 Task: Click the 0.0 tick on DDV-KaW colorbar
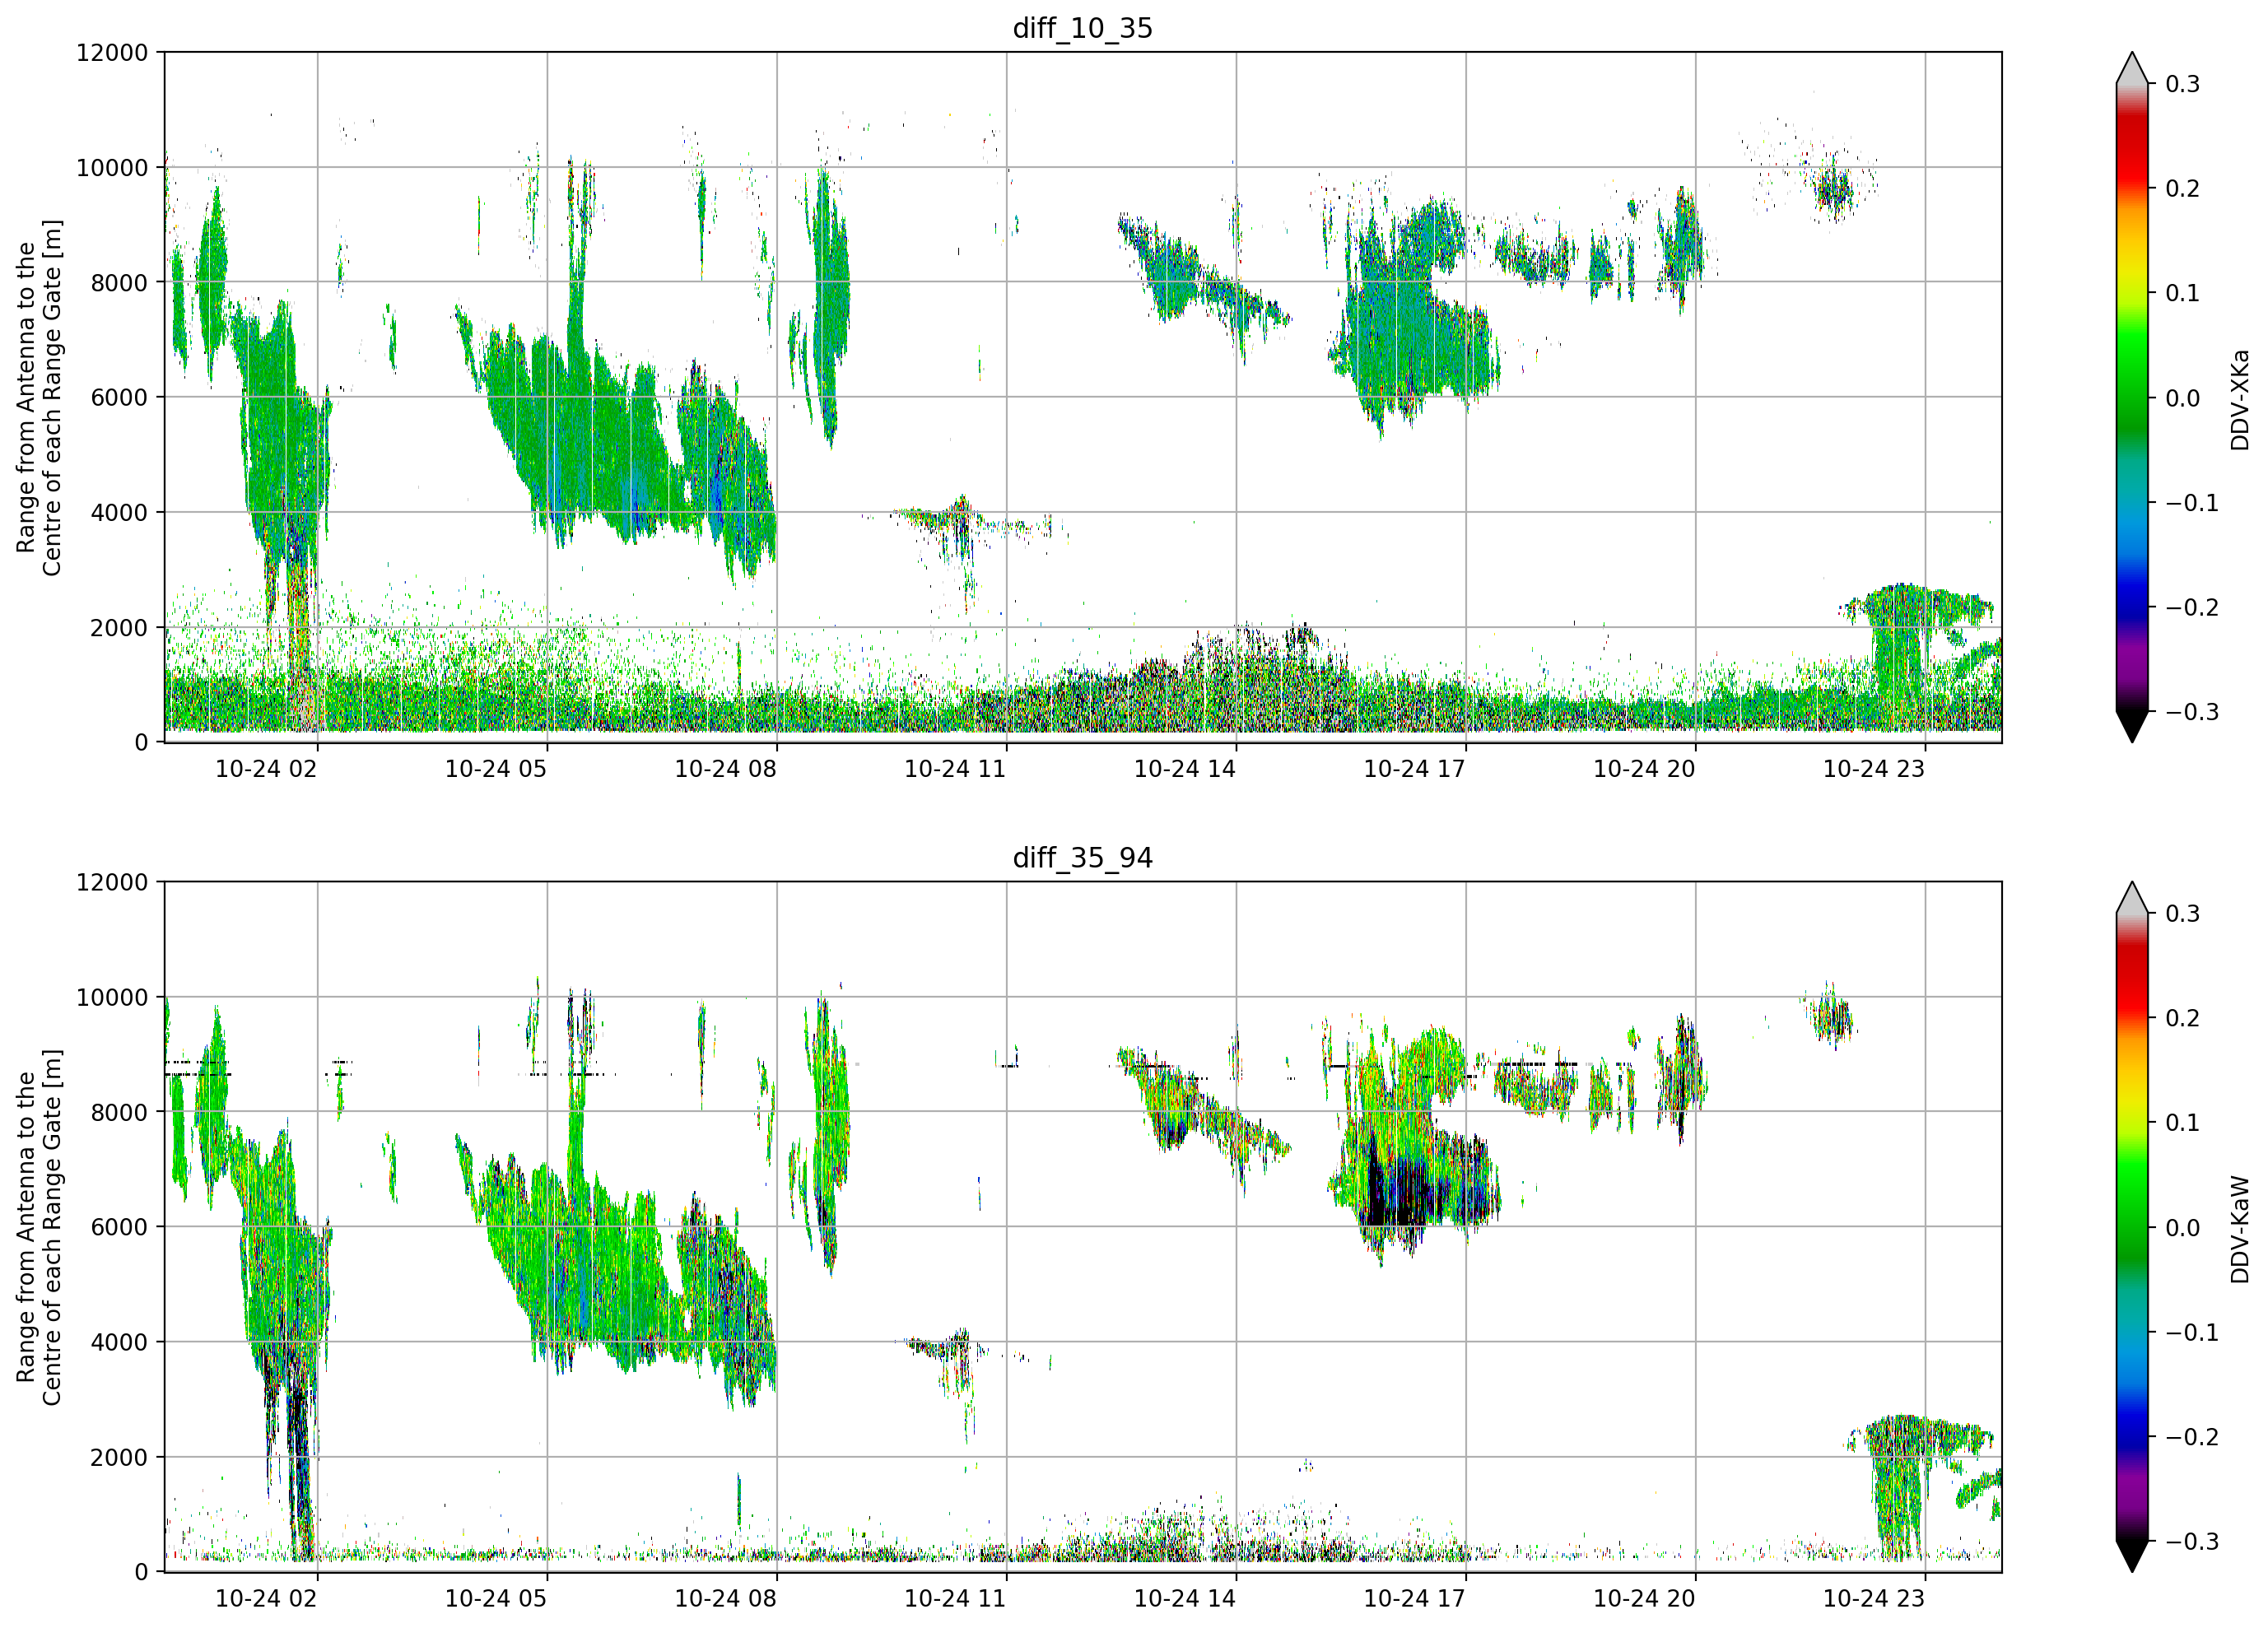[2182, 1228]
